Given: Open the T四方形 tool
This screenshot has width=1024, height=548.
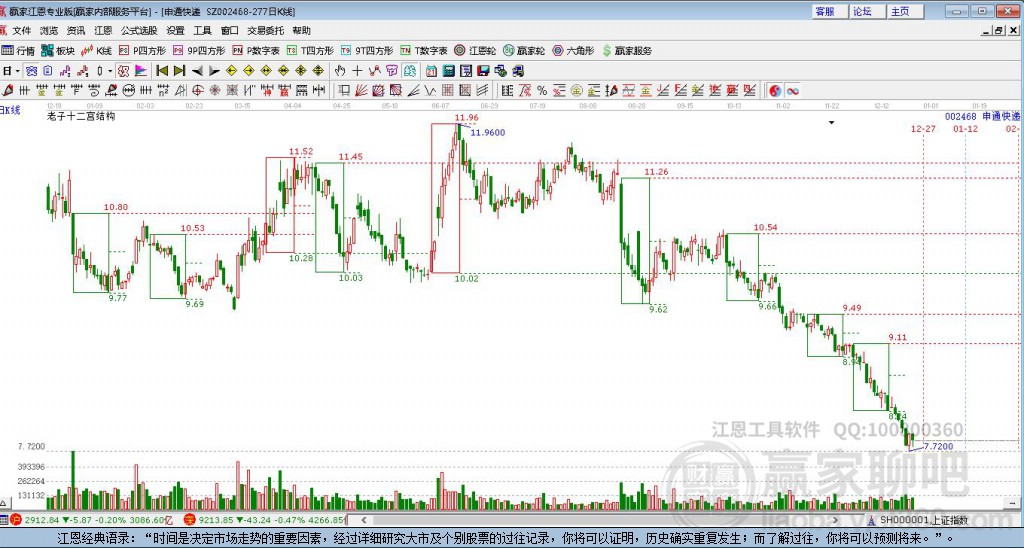Looking at the screenshot, I should tap(310, 50).
